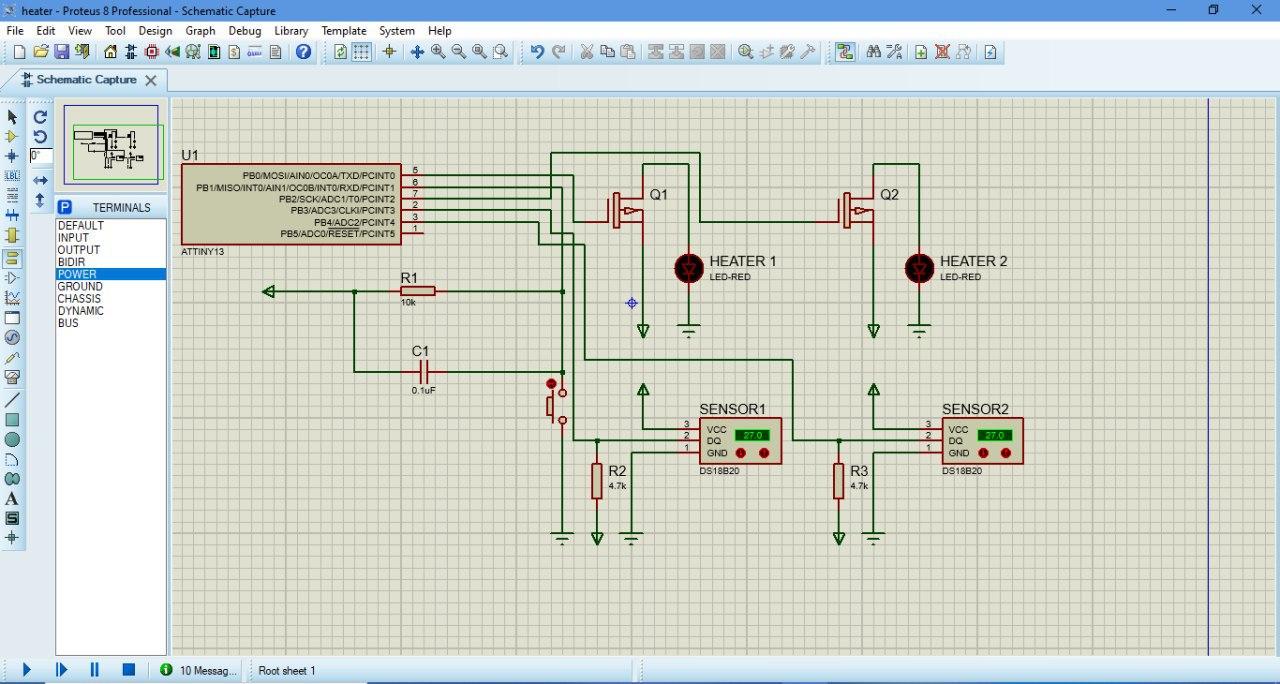Pause the simulation
The width and height of the screenshot is (1280, 684).
pyautogui.click(x=95, y=670)
